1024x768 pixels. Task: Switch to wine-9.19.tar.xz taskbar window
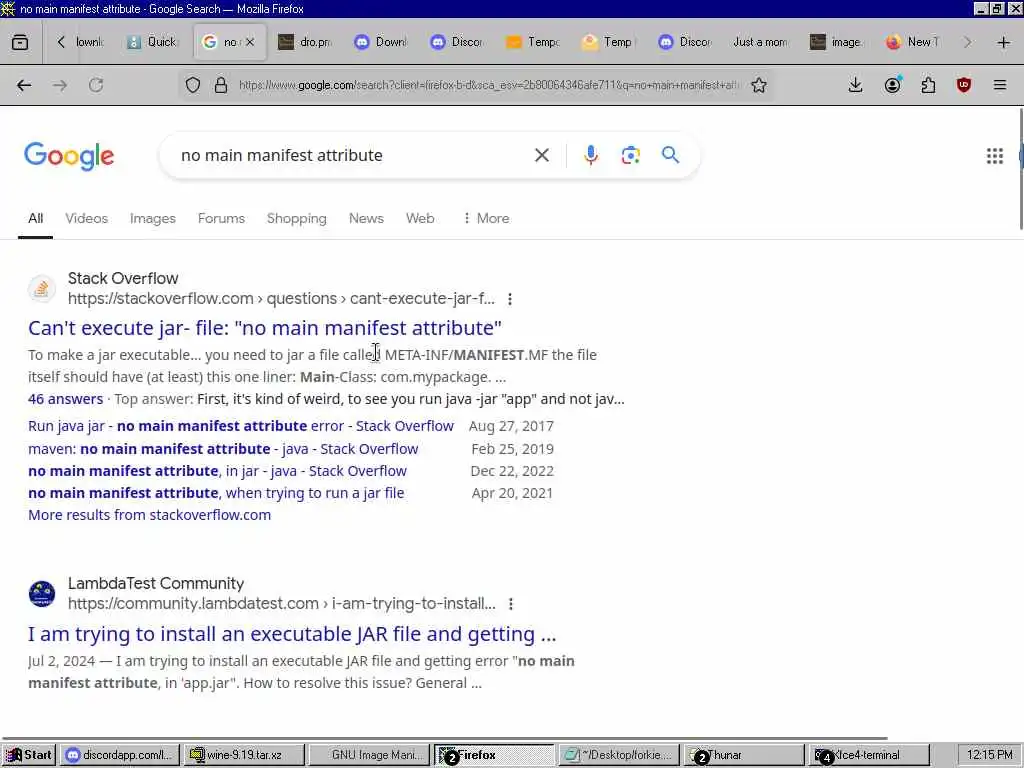click(x=244, y=755)
